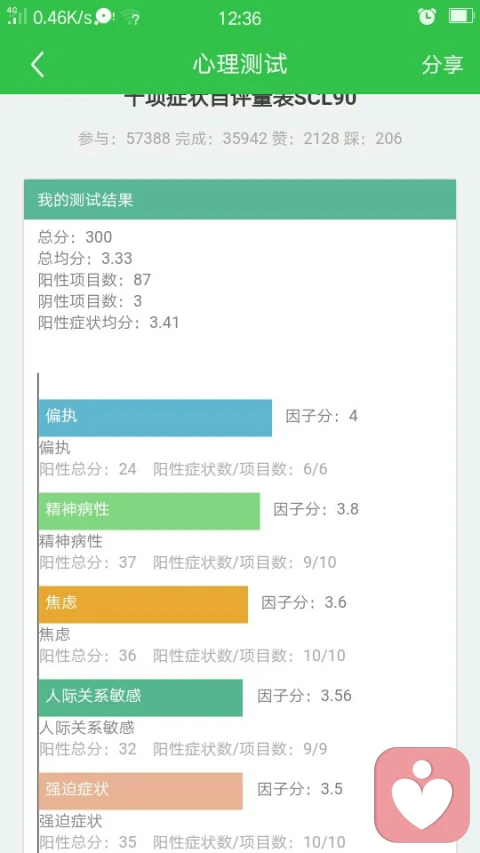Tap the Wi-Fi status icon
Screen dimensions: 480x853
click(130, 17)
